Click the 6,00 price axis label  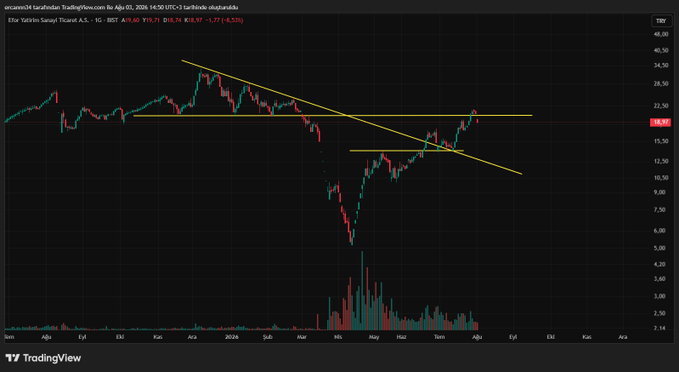[x=661, y=230]
